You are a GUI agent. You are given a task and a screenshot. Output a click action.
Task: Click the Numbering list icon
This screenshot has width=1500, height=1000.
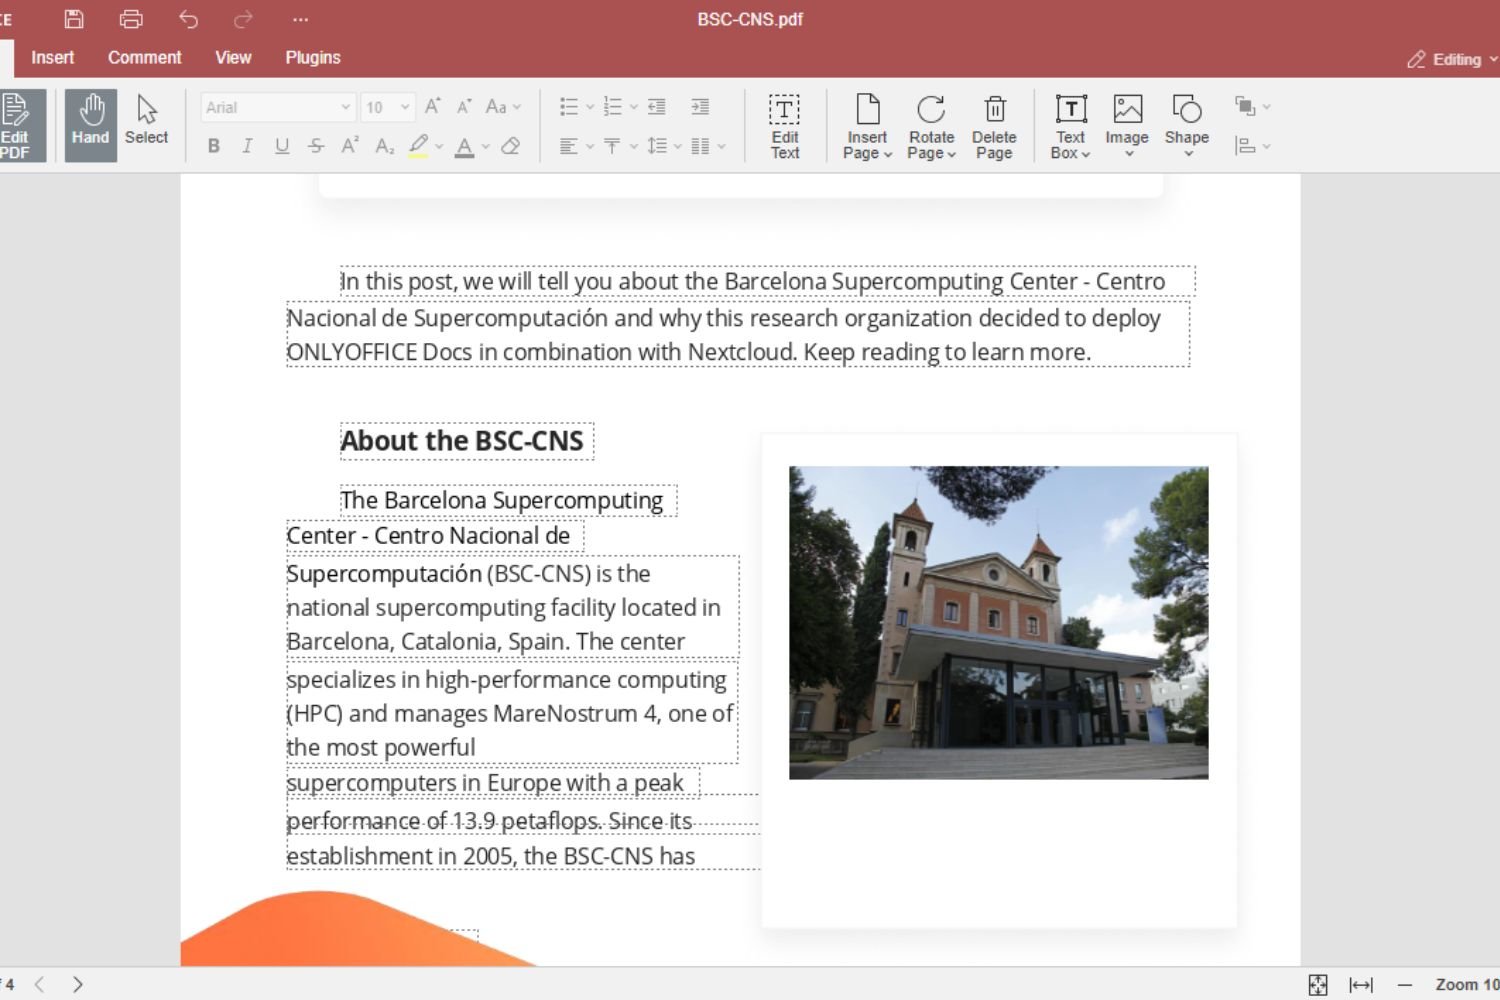[613, 107]
